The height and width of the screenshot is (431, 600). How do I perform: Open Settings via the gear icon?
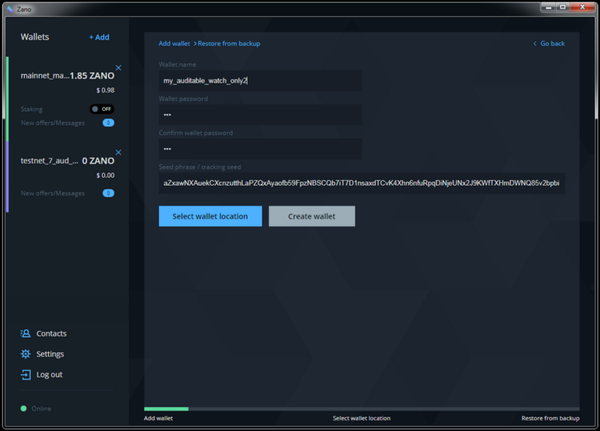[26, 354]
